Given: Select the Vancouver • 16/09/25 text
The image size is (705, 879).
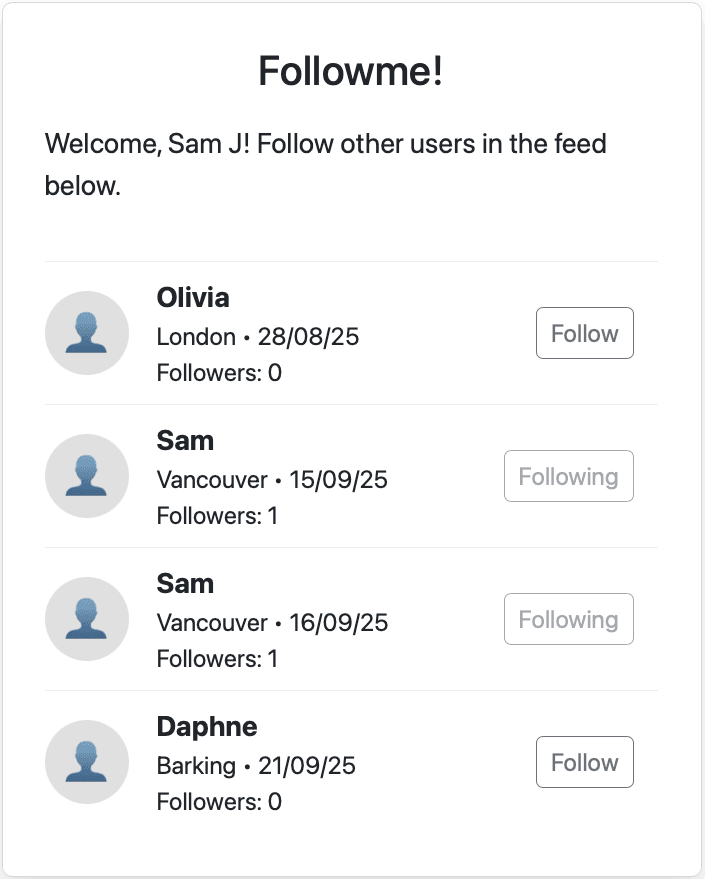Looking at the screenshot, I should tap(272, 623).
